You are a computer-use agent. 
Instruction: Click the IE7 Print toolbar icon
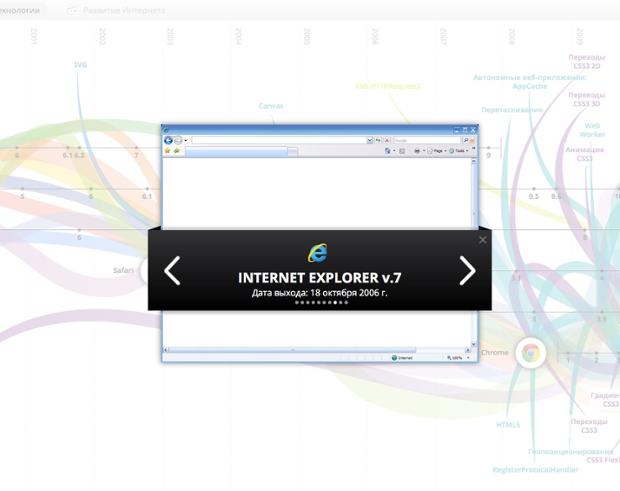tap(417, 151)
